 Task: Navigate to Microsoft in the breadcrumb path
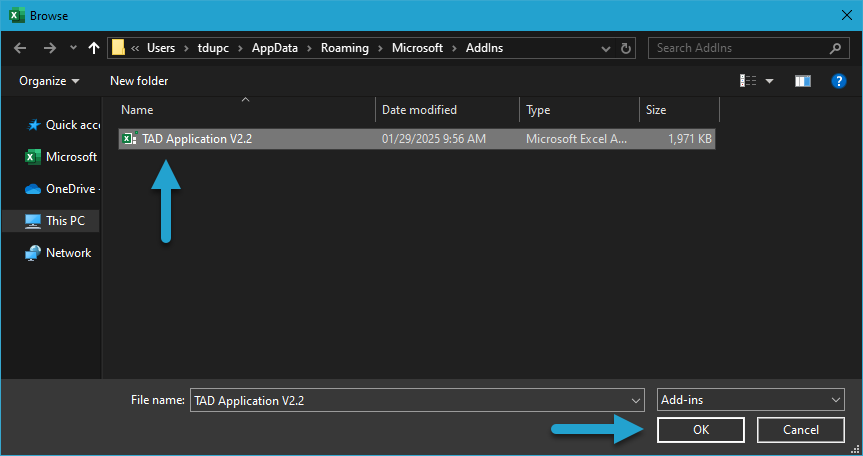point(417,48)
